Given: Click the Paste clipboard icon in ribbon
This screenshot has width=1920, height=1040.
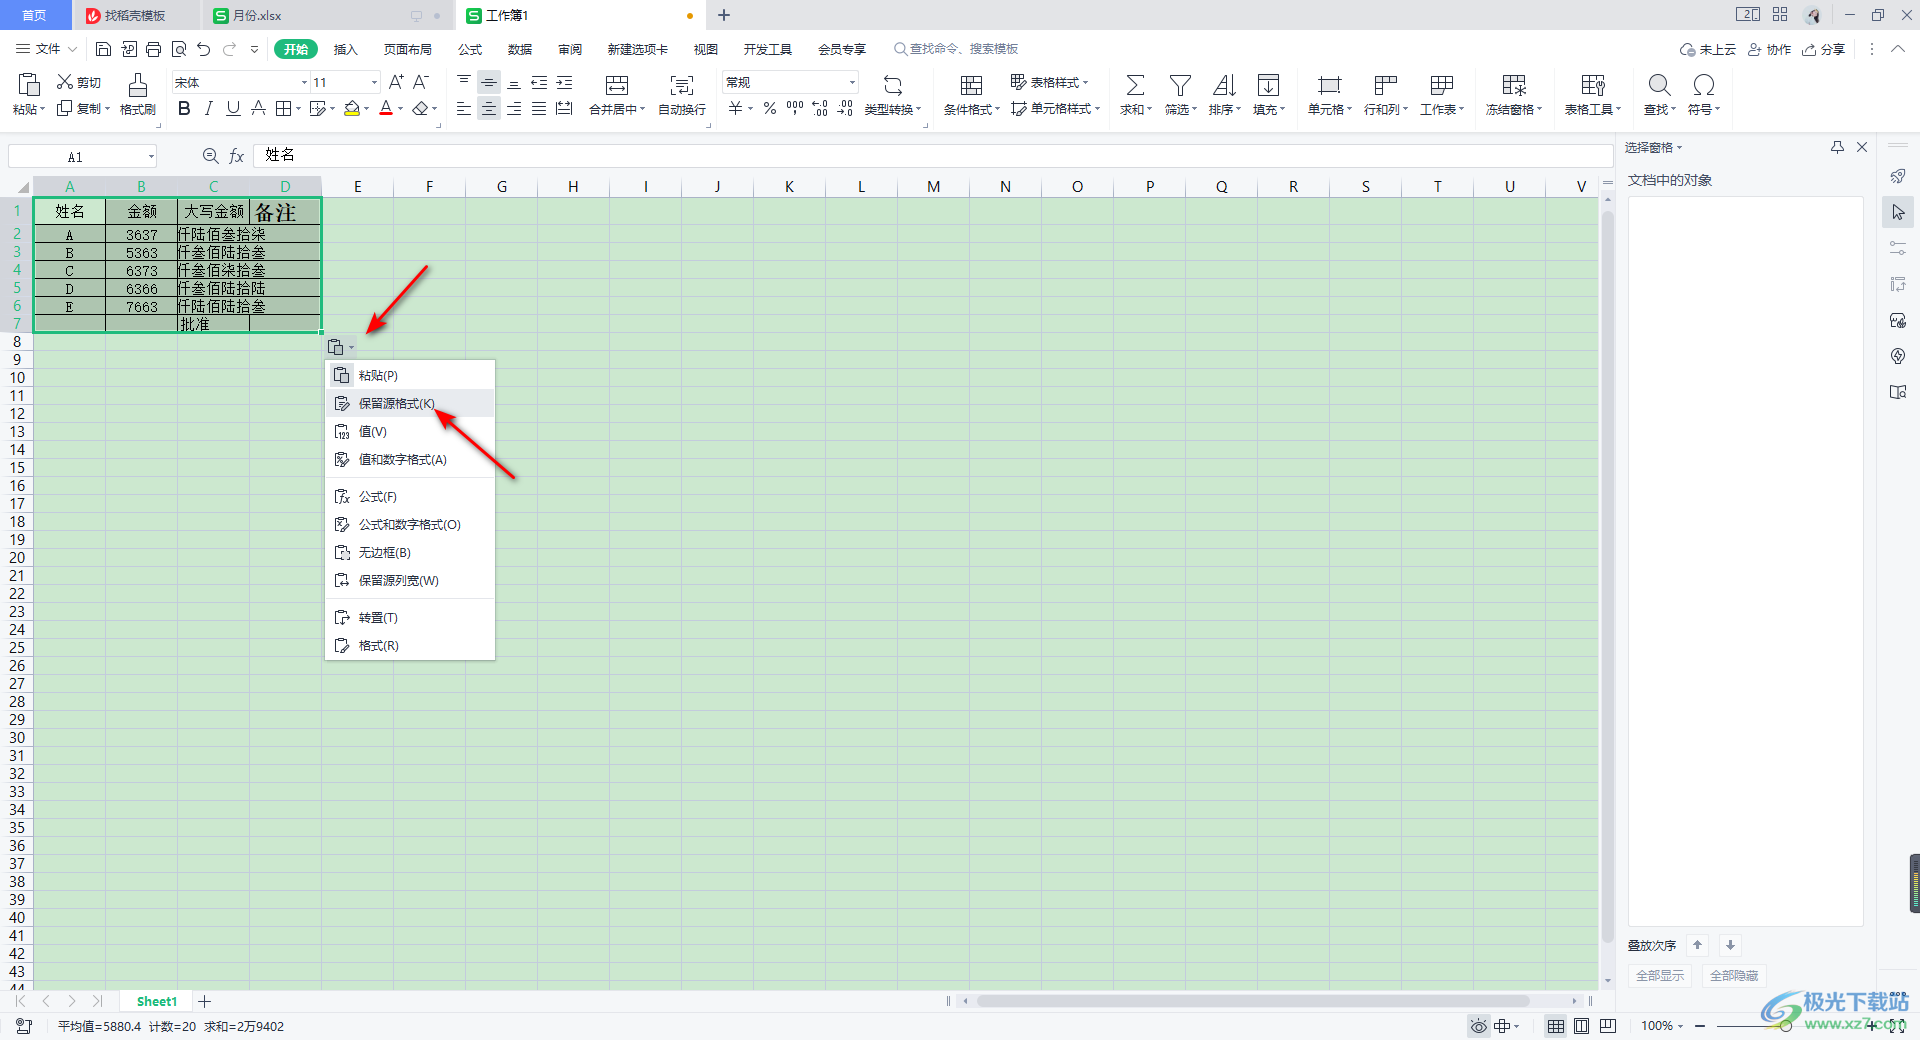Looking at the screenshot, I should [29, 84].
